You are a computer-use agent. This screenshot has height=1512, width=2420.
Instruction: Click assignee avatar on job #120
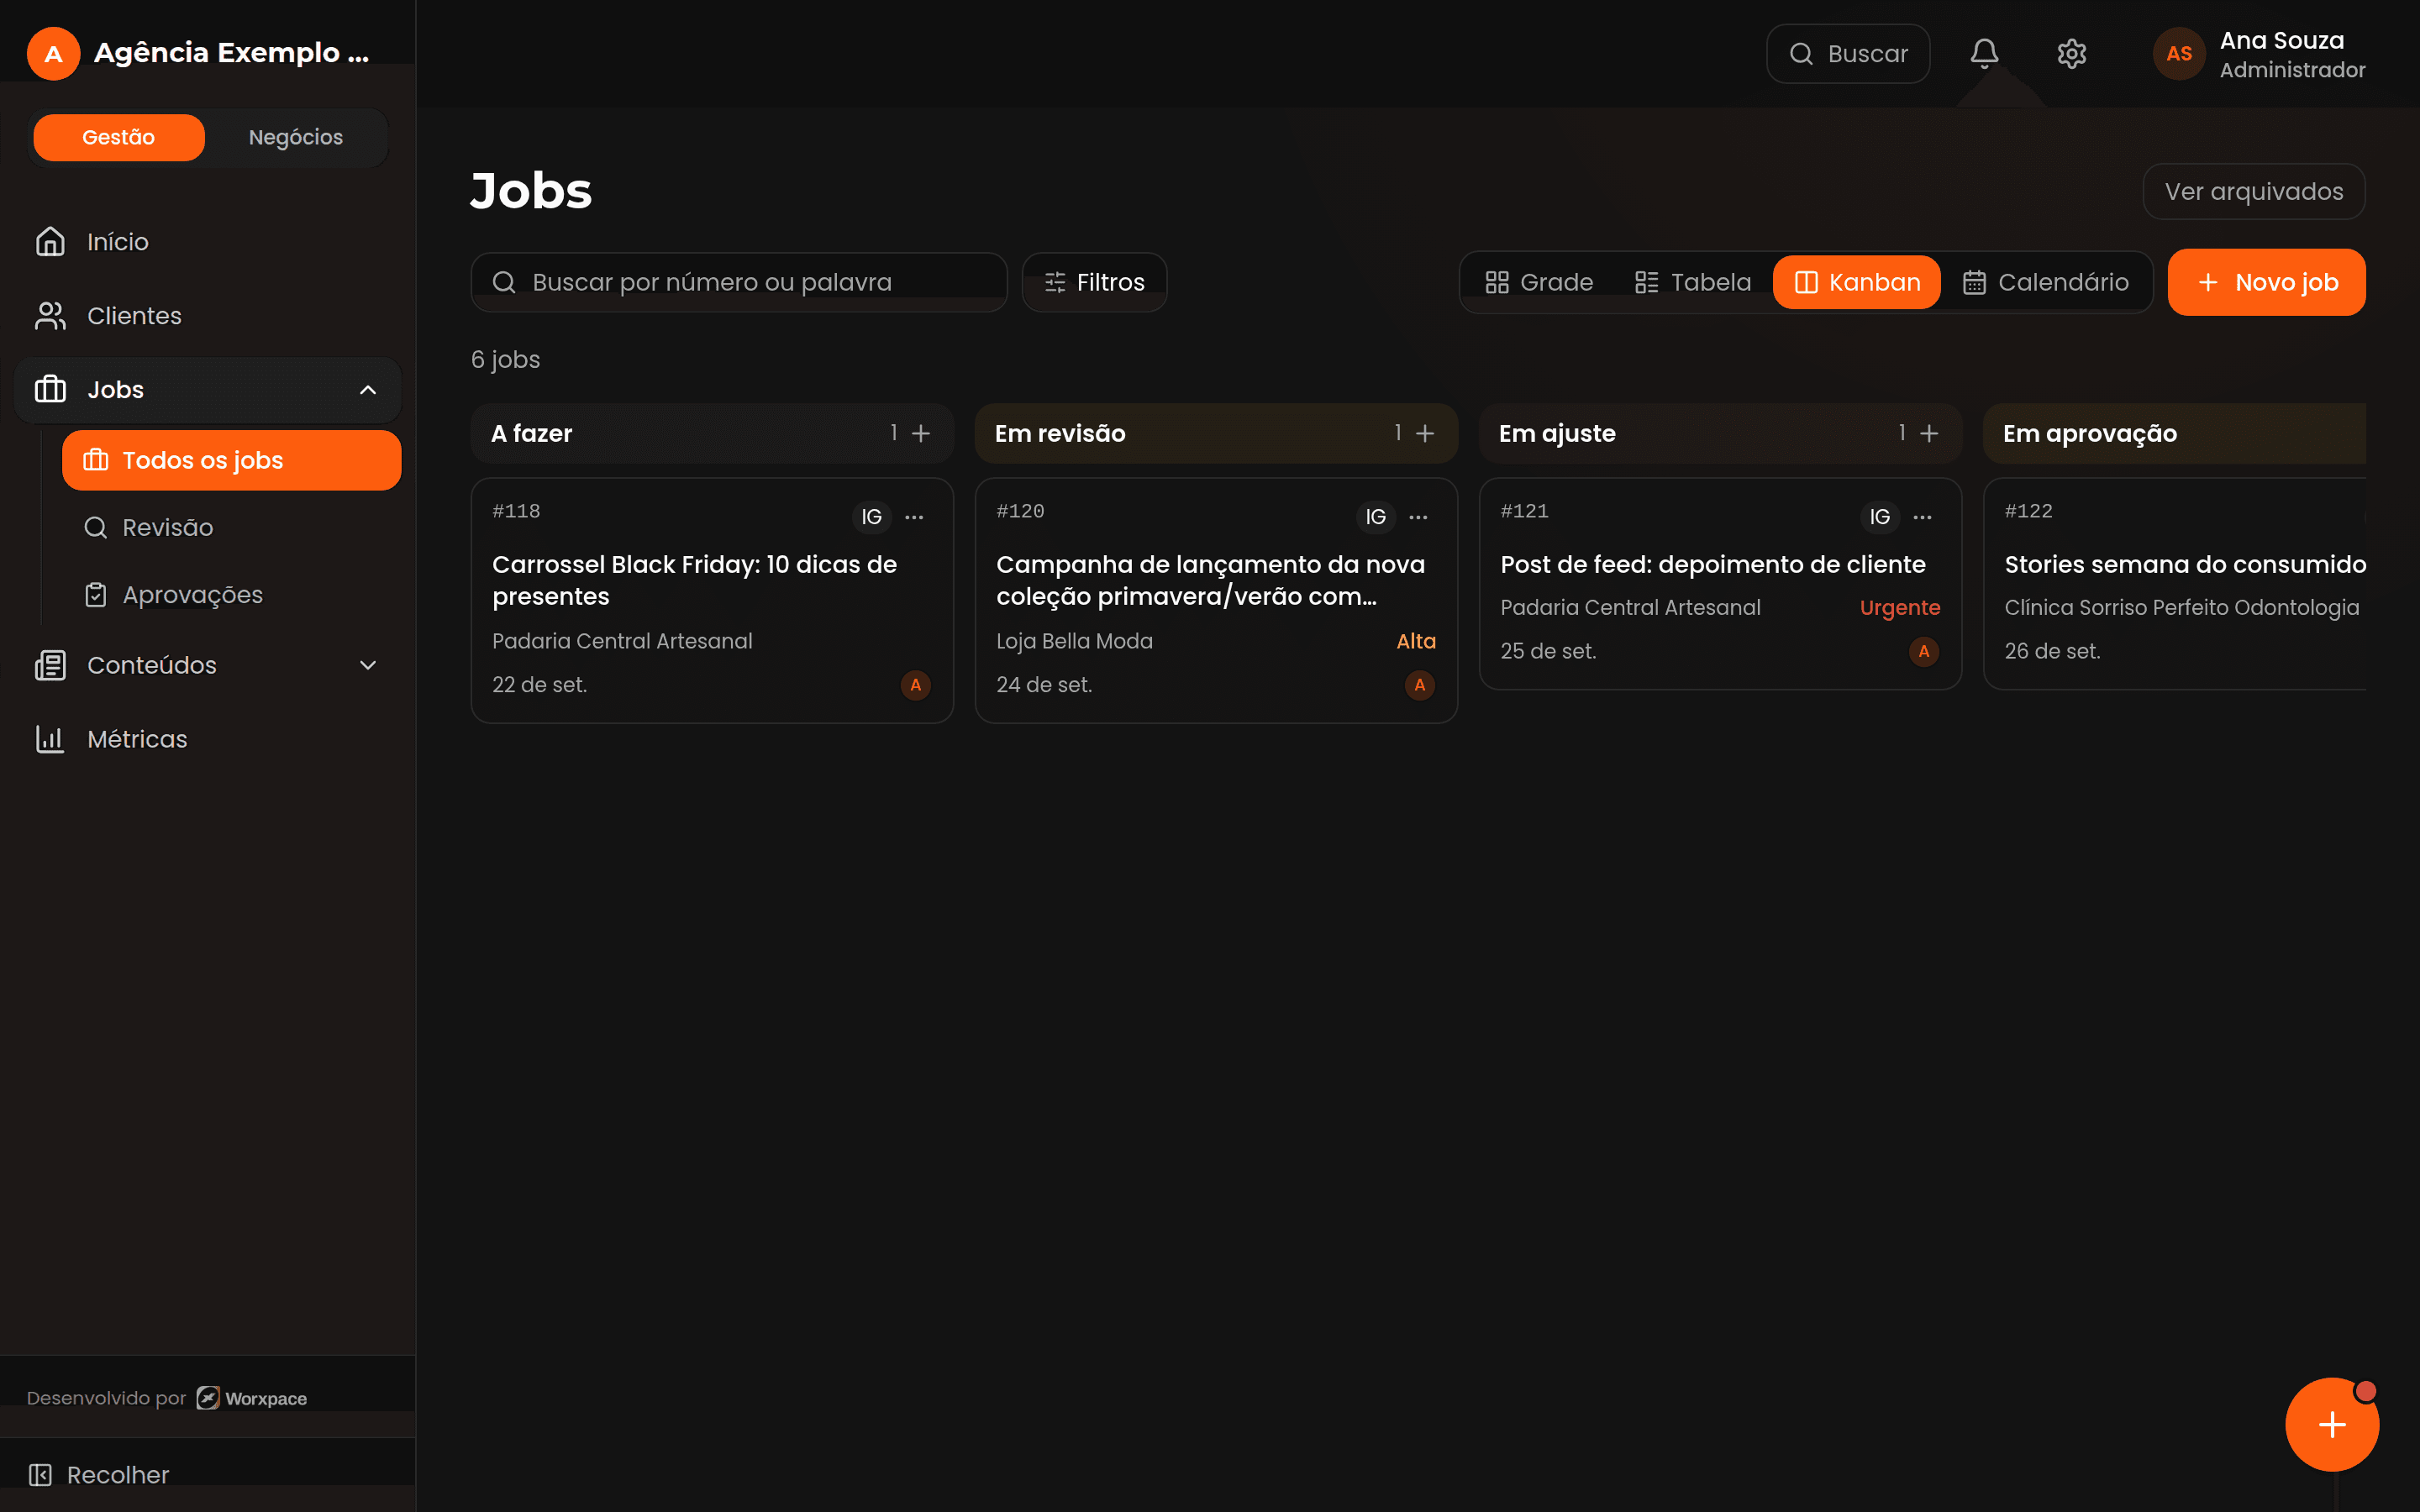1419,685
